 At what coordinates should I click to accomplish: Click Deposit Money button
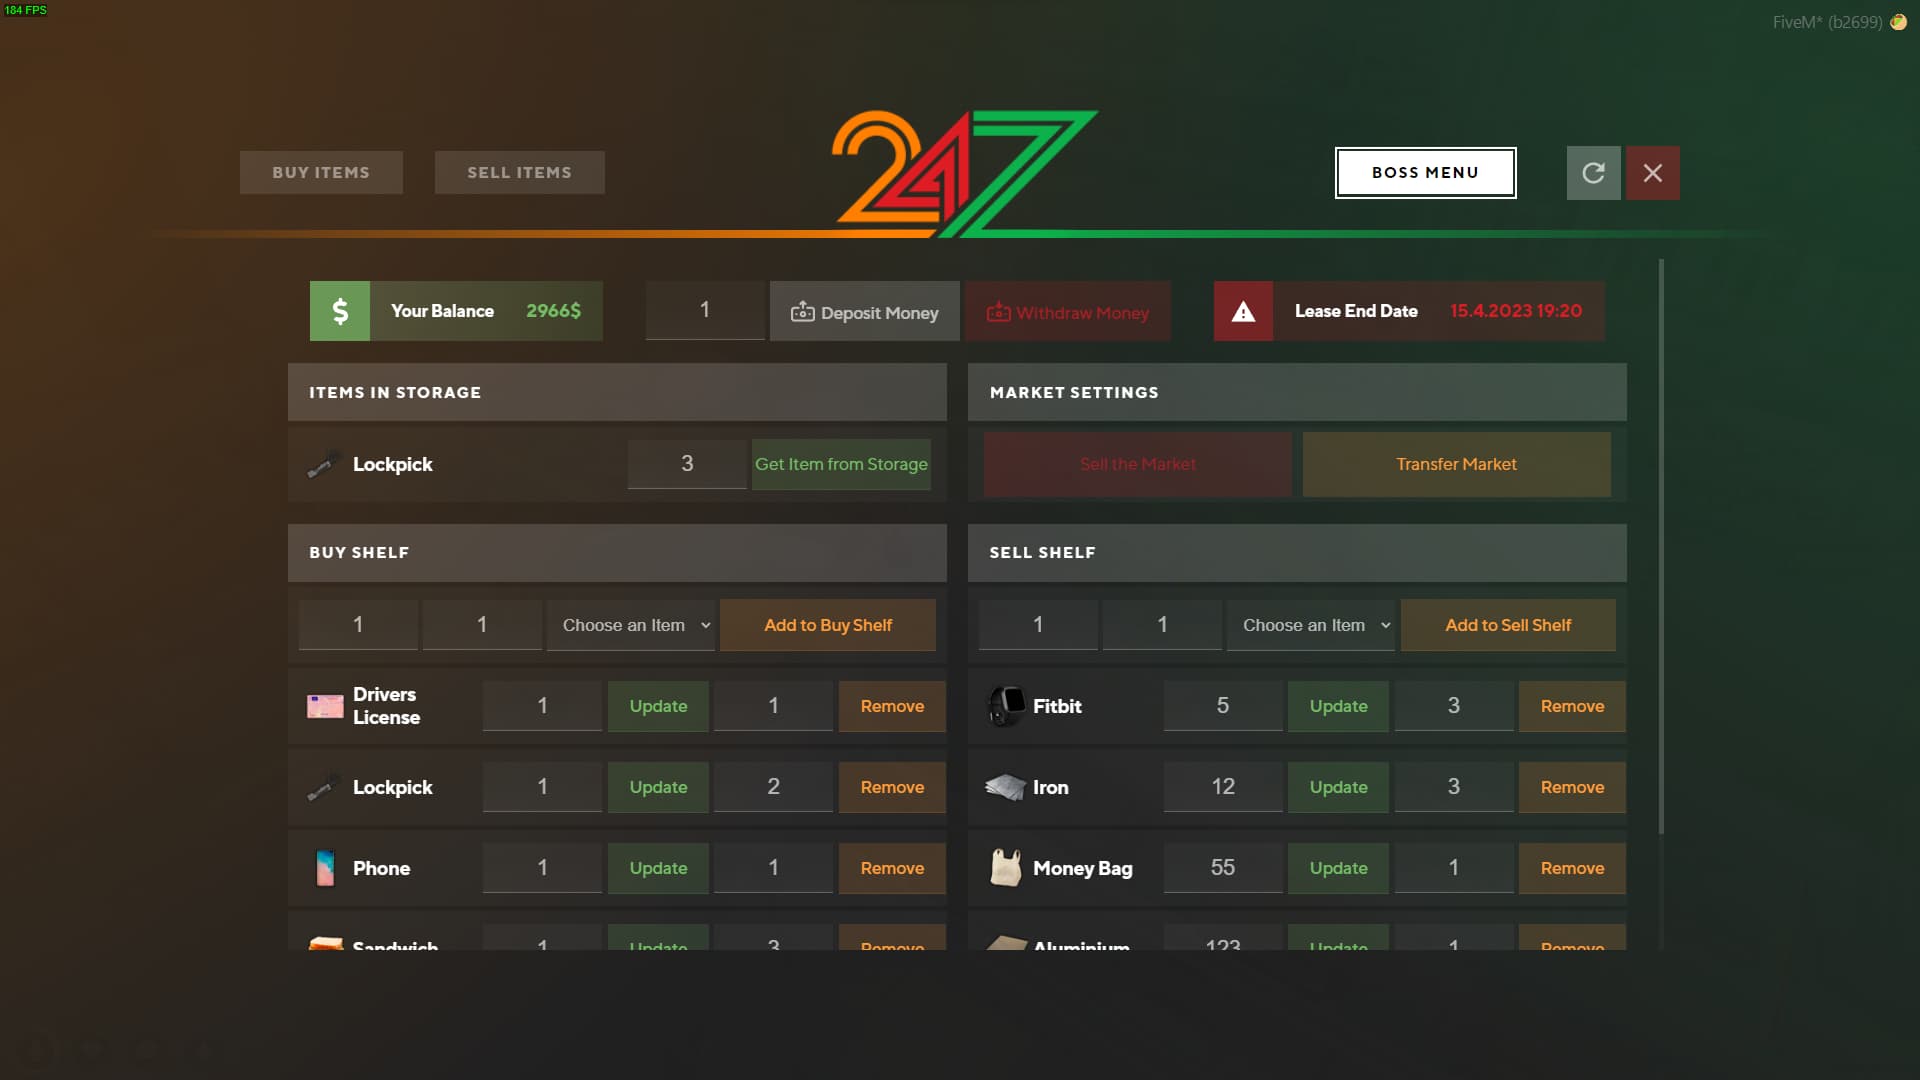tap(865, 312)
